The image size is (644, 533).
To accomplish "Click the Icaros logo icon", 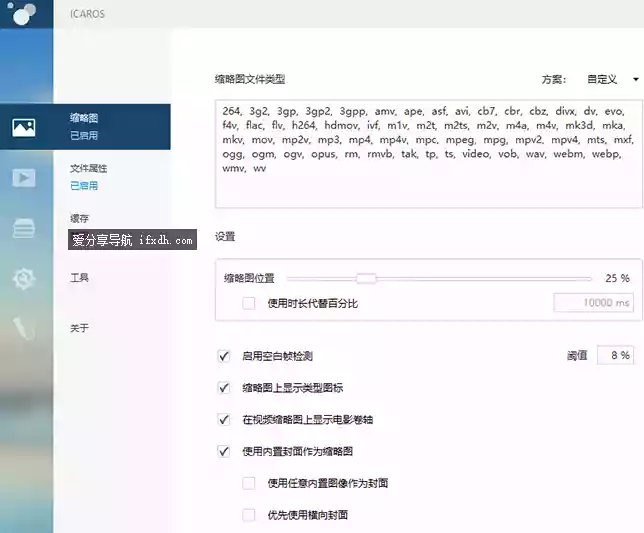I will click(22, 12).
